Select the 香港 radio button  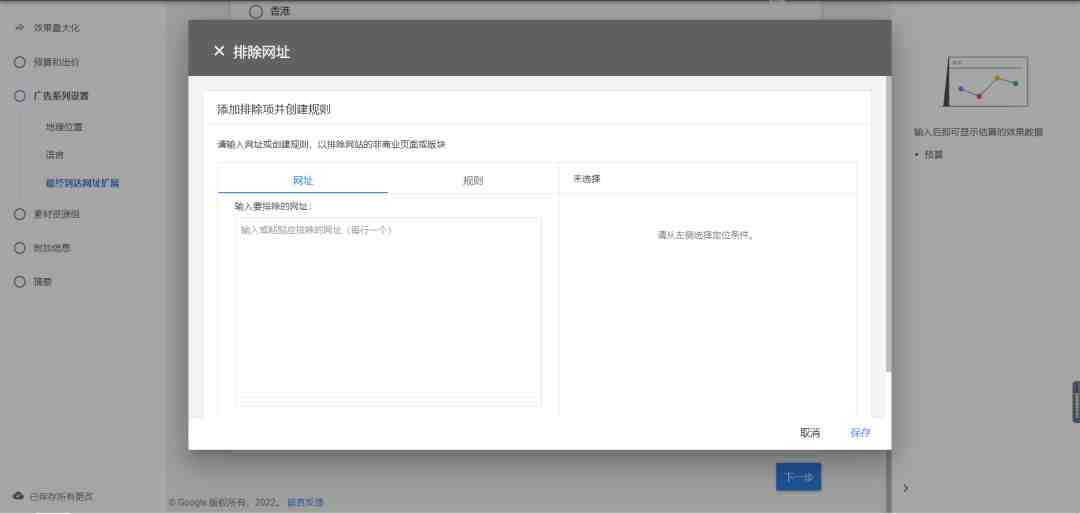(256, 11)
